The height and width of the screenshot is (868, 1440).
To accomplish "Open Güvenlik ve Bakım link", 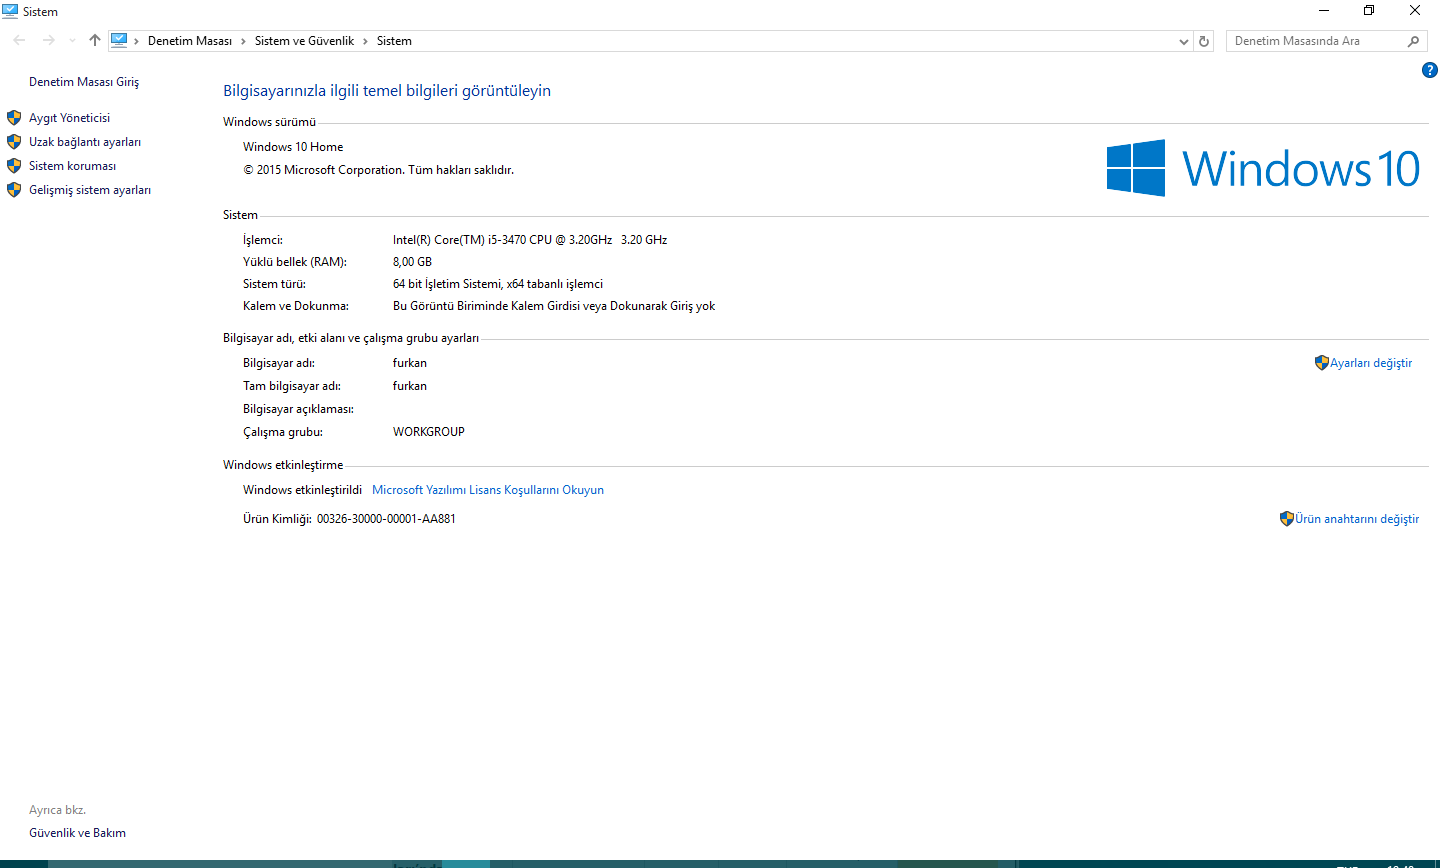I will point(77,833).
